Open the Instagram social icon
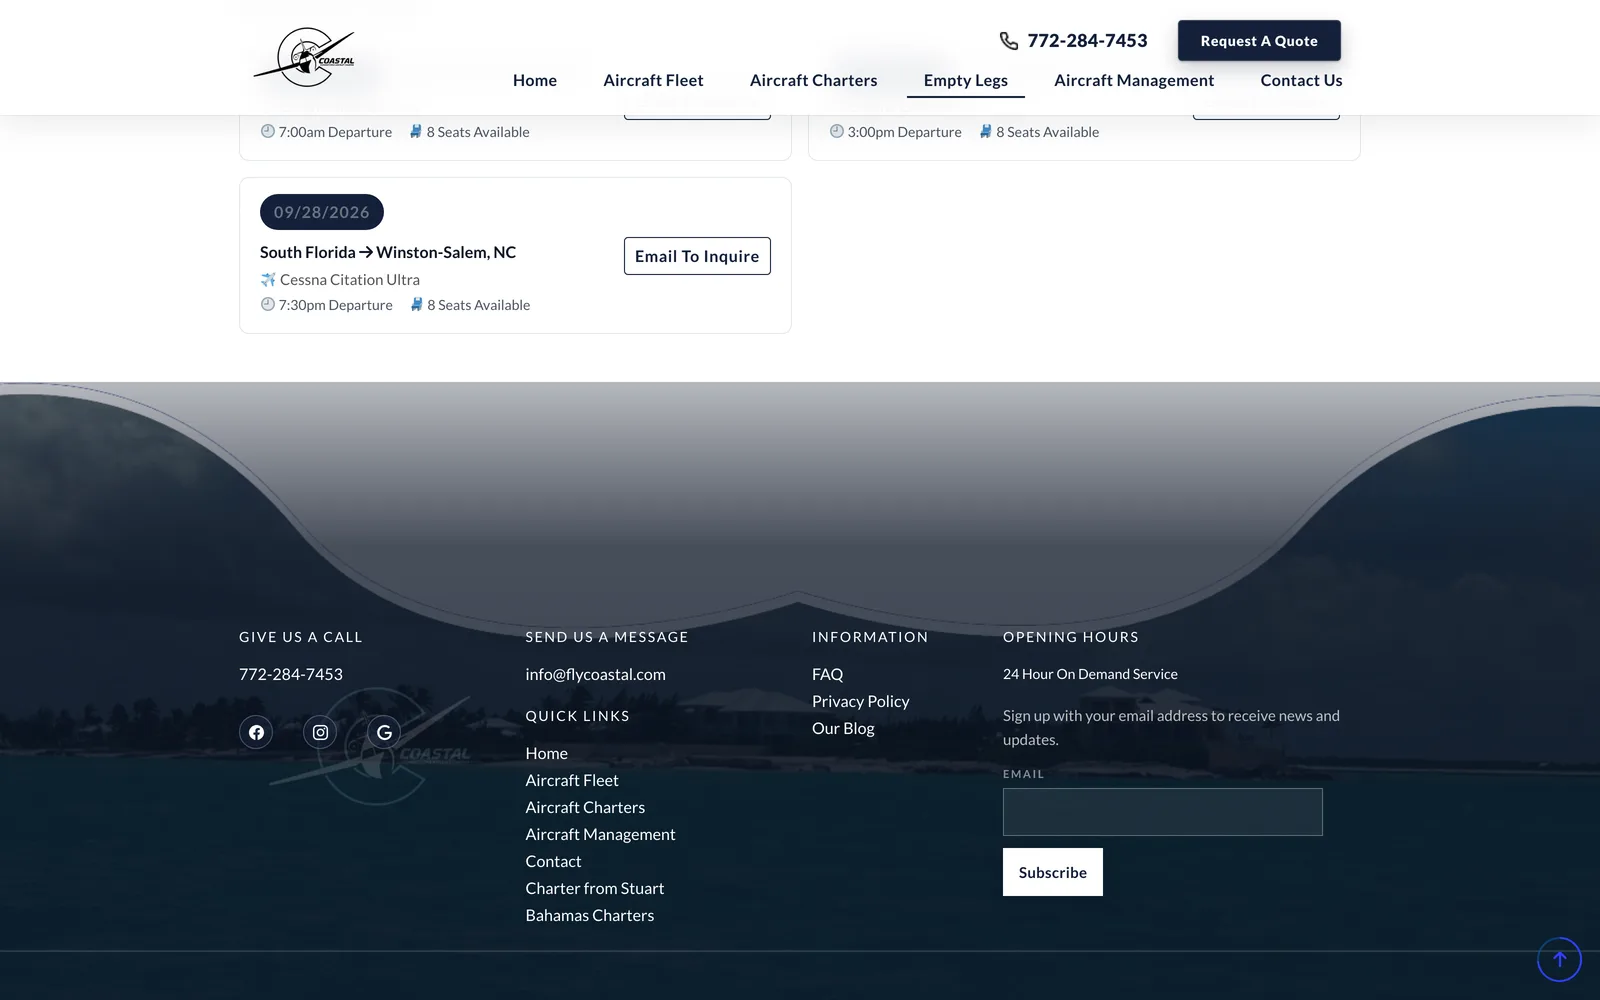This screenshot has height=1000, width=1600. pyautogui.click(x=320, y=732)
